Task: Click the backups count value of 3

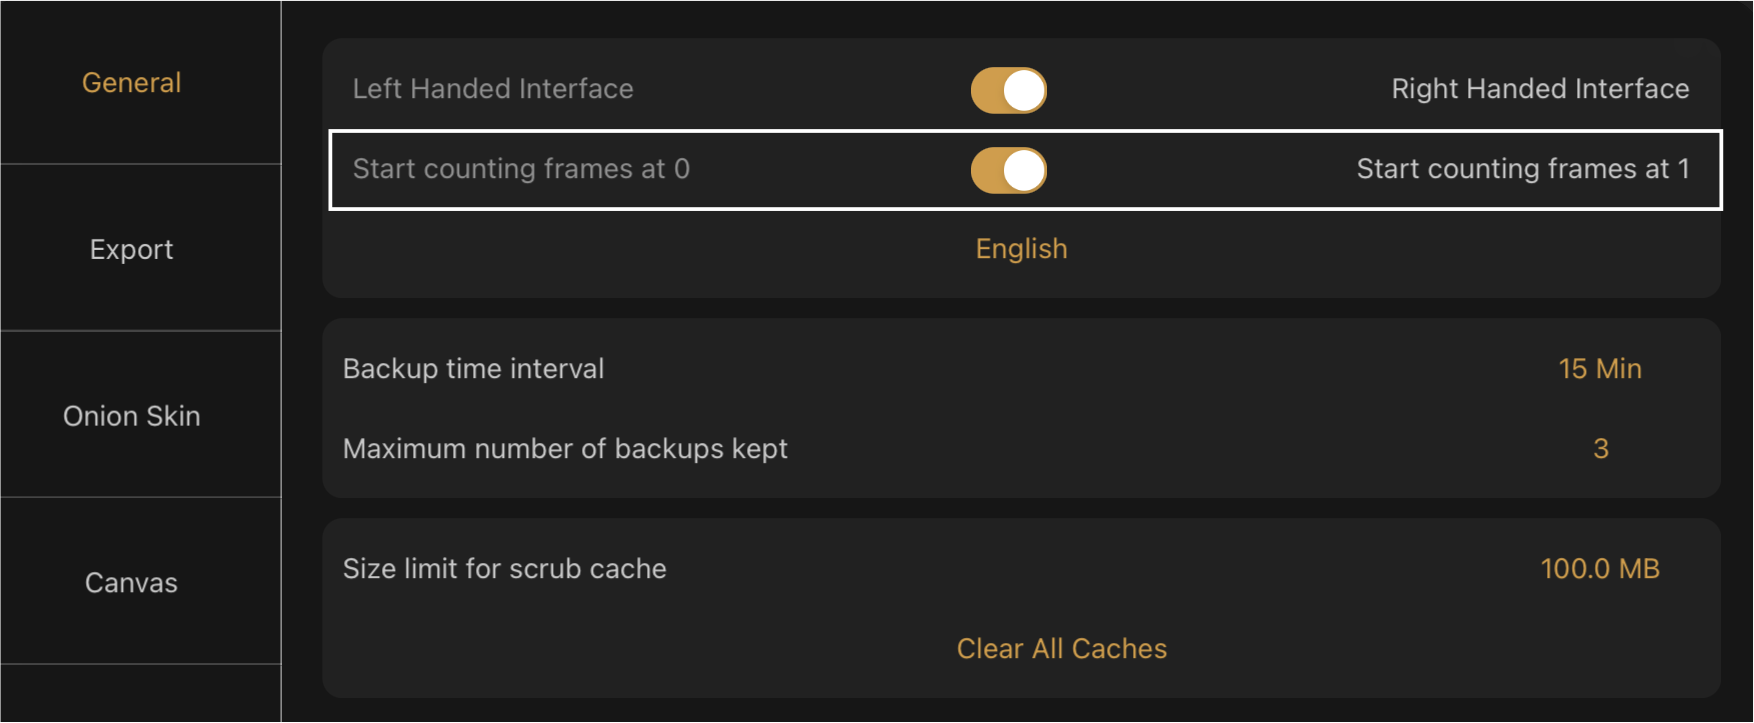Action: pyautogui.click(x=1600, y=448)
